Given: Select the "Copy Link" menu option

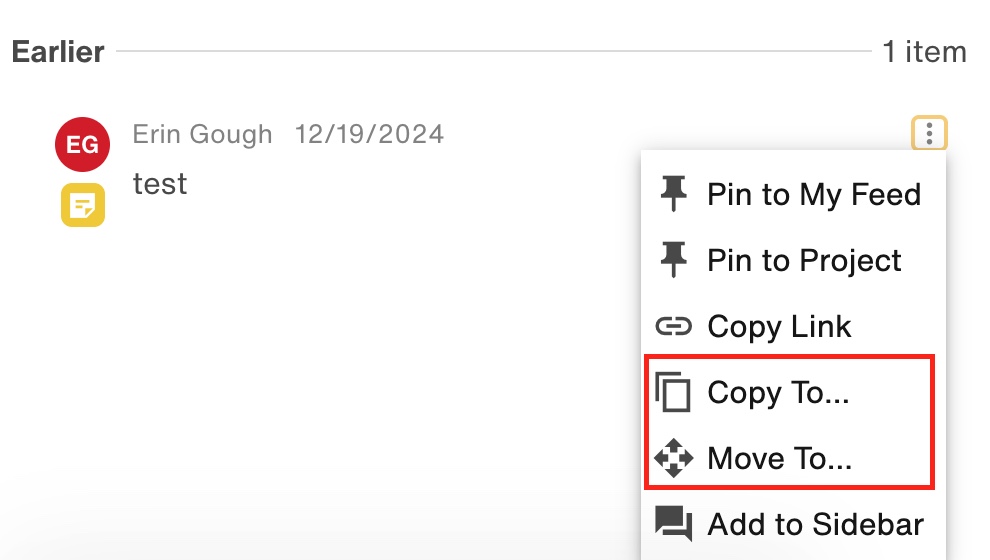Looking at the screenshot, I should [x=779, y=327].
